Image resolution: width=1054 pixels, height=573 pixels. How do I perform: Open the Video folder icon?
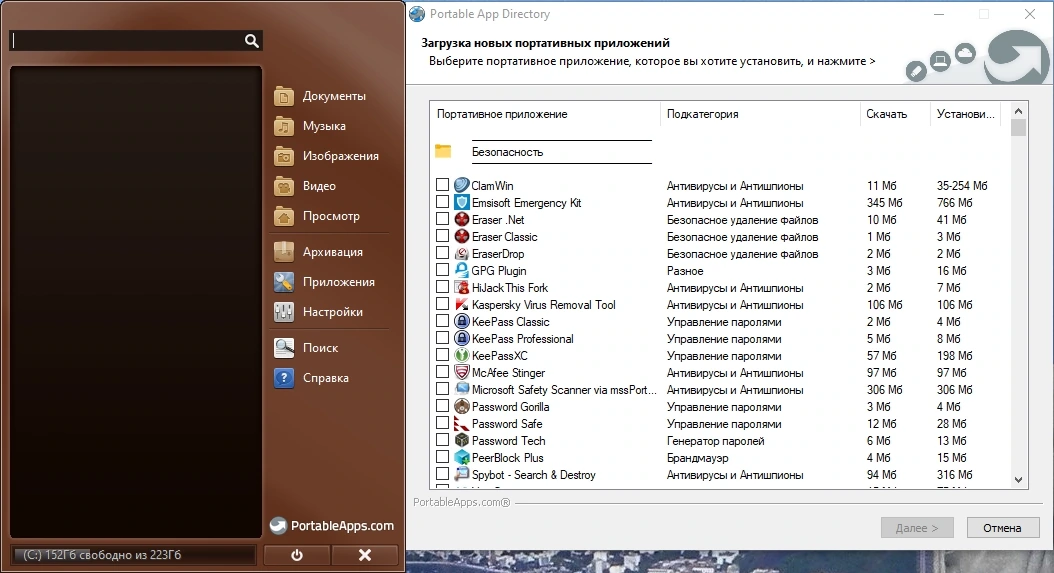click(284, 186)
